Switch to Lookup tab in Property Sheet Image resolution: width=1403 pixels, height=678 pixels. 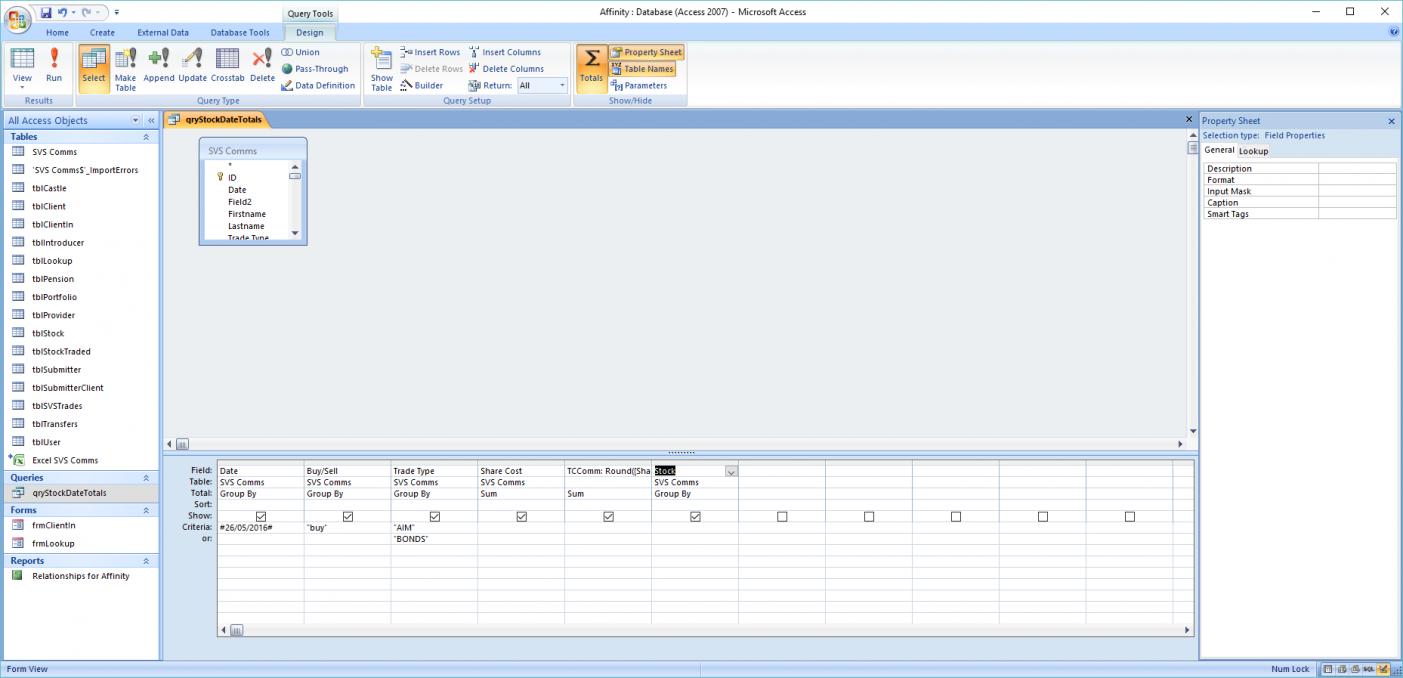[1253, 151]
